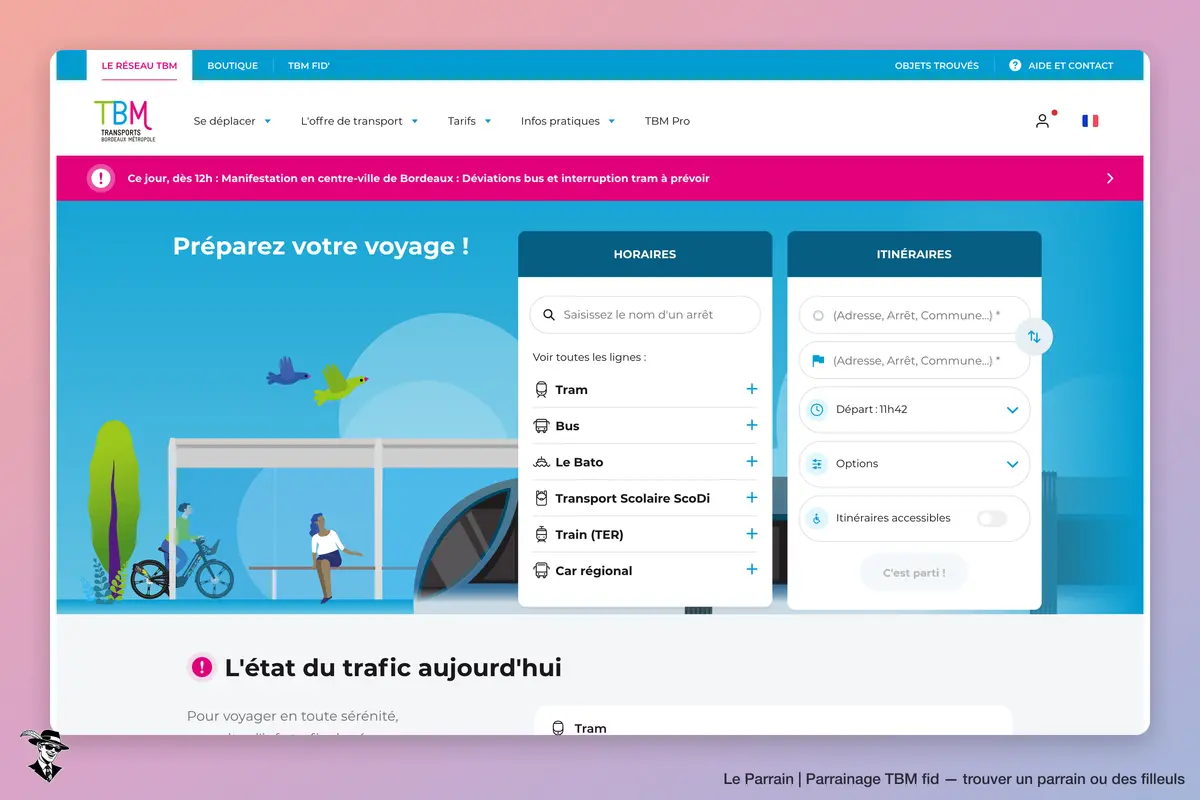Click the French flag language icon
The image size is (1200, 800).
tap(1090, 121)
